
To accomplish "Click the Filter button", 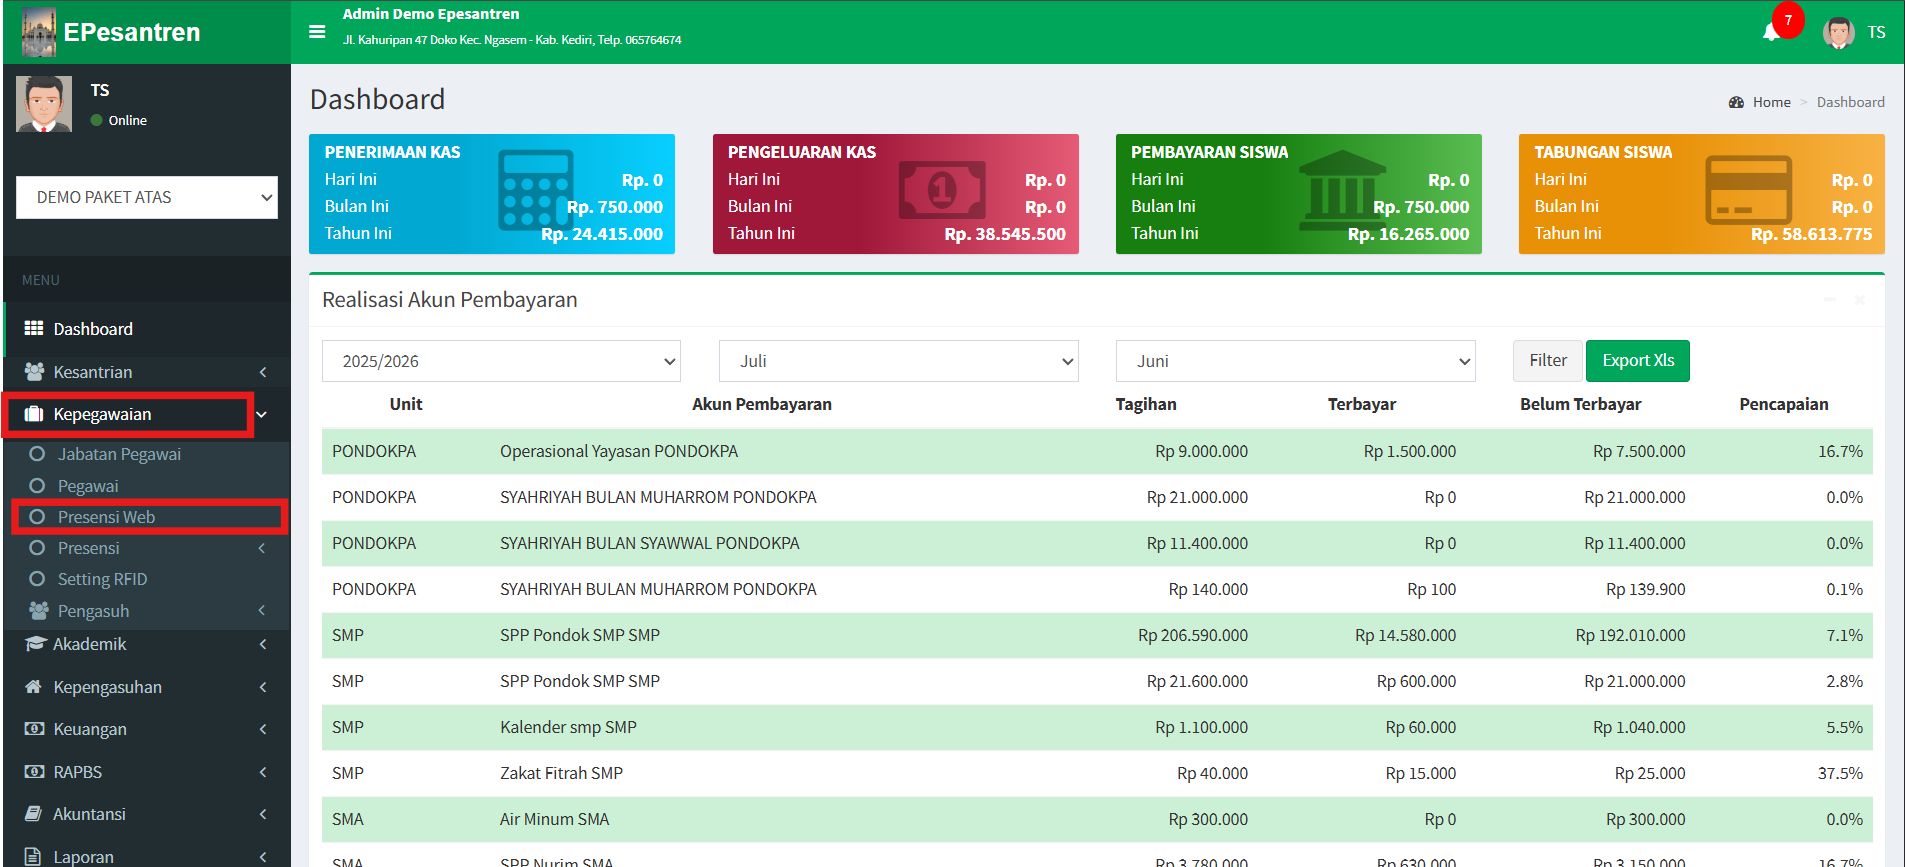I will click(1547, 361).
